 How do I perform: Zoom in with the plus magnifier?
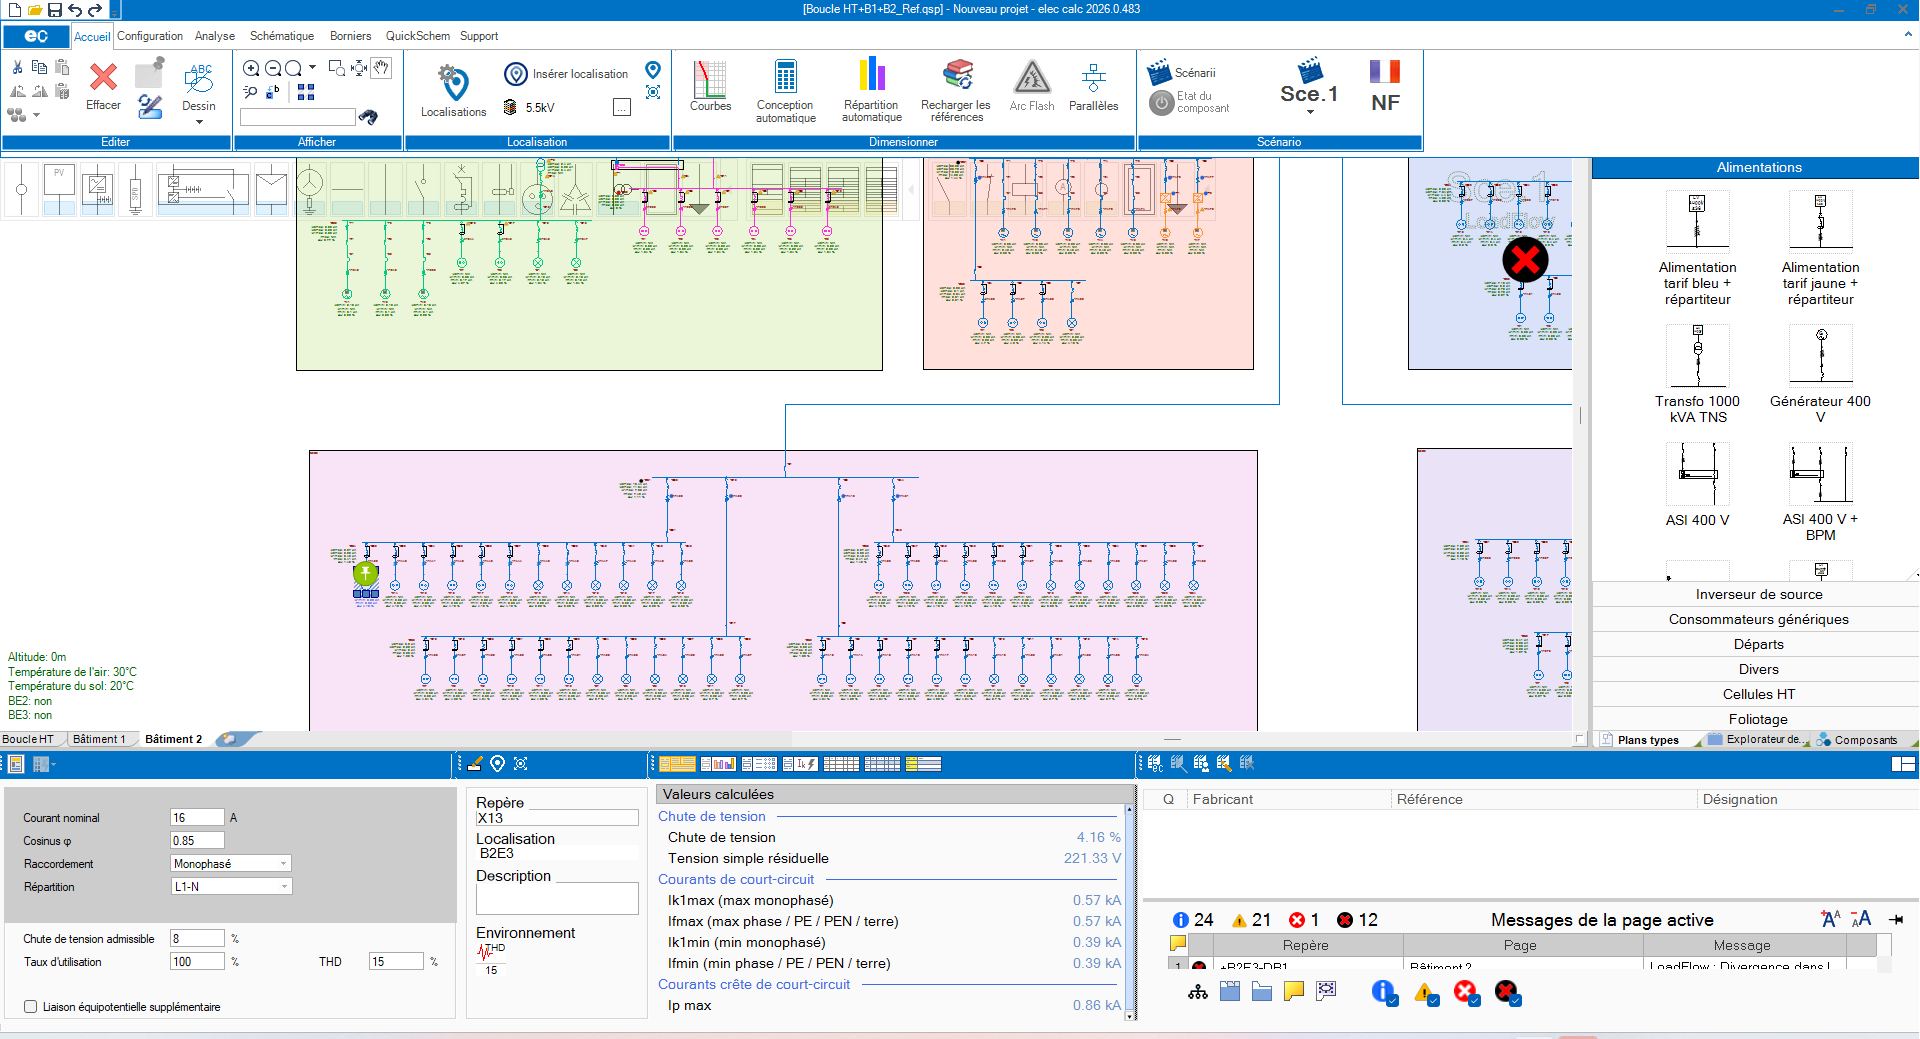tap(251, 68)
